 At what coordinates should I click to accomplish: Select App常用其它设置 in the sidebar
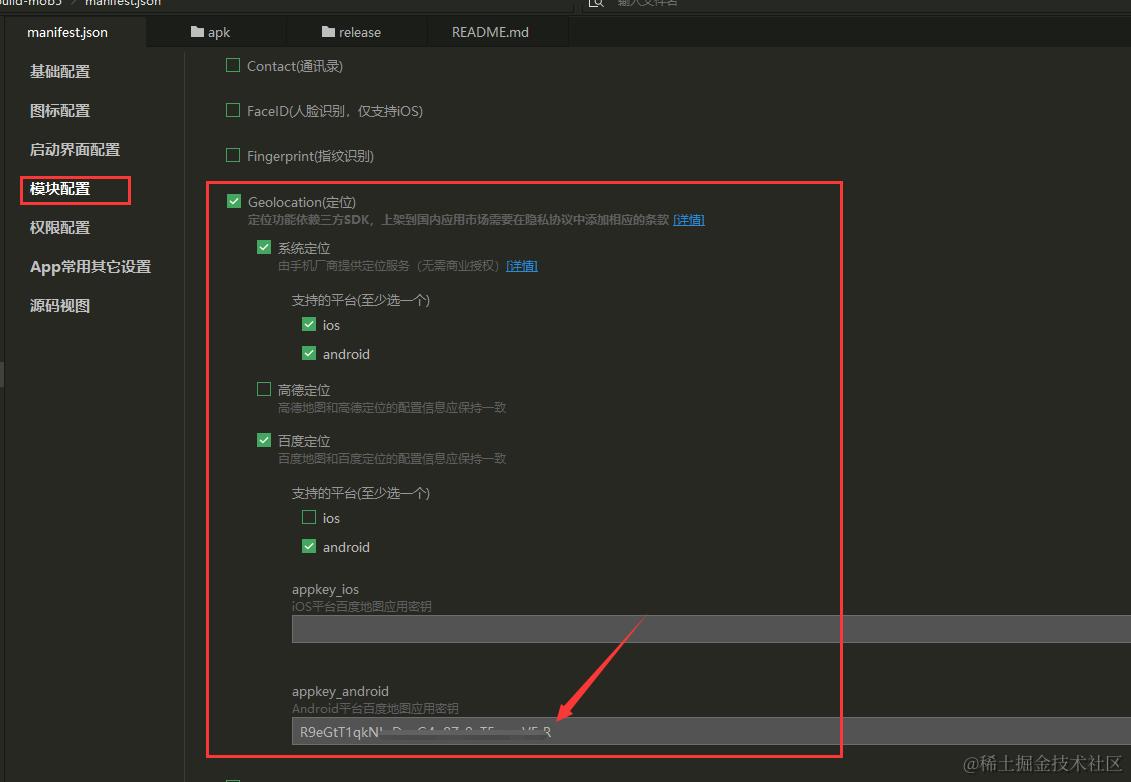[90, 266]
